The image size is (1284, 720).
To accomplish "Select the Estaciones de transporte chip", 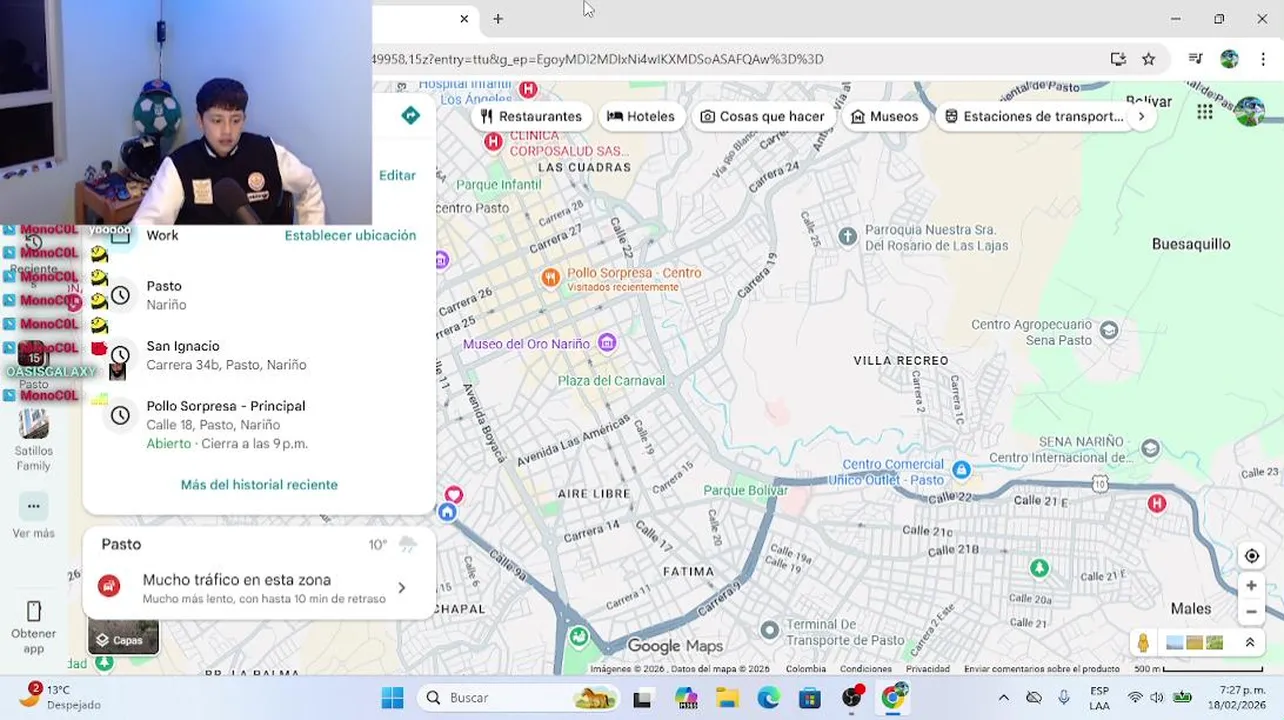I will pos(1034,116).
